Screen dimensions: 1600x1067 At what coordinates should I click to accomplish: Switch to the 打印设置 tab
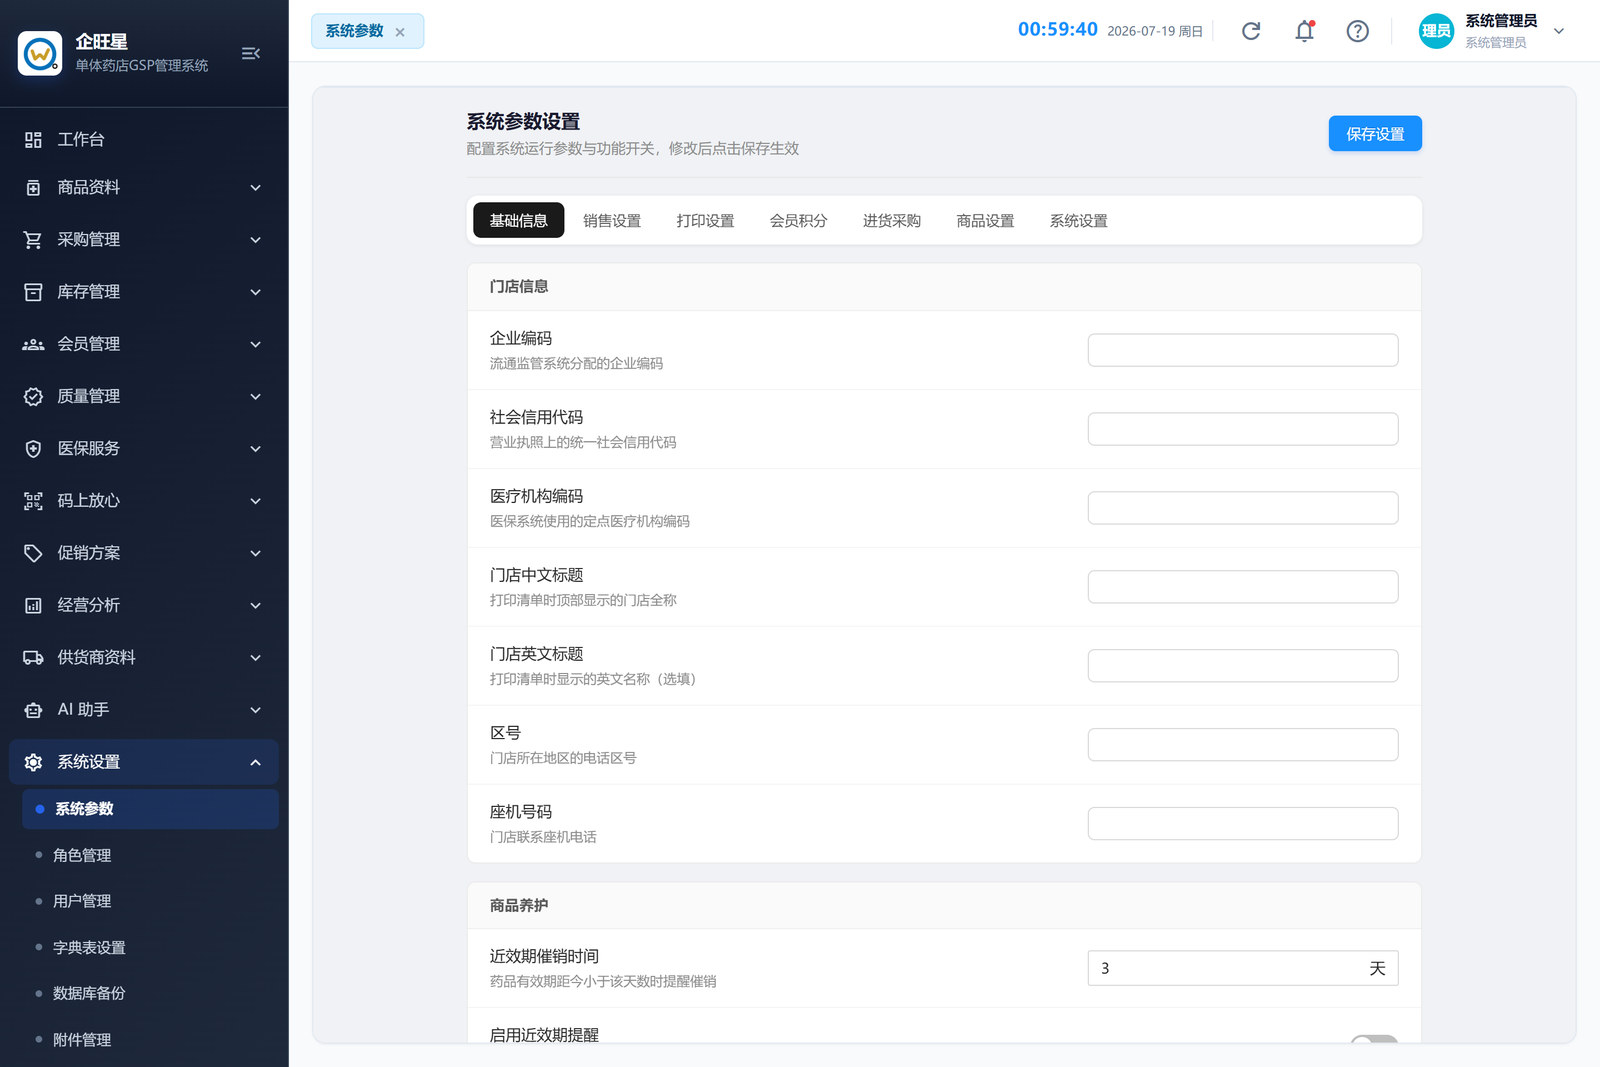tap(705, 220)
